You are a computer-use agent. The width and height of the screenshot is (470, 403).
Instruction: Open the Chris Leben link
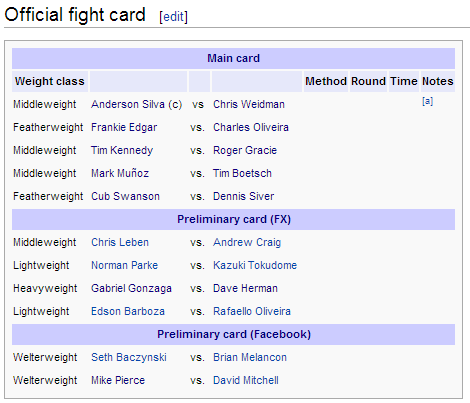pos(120,242)
